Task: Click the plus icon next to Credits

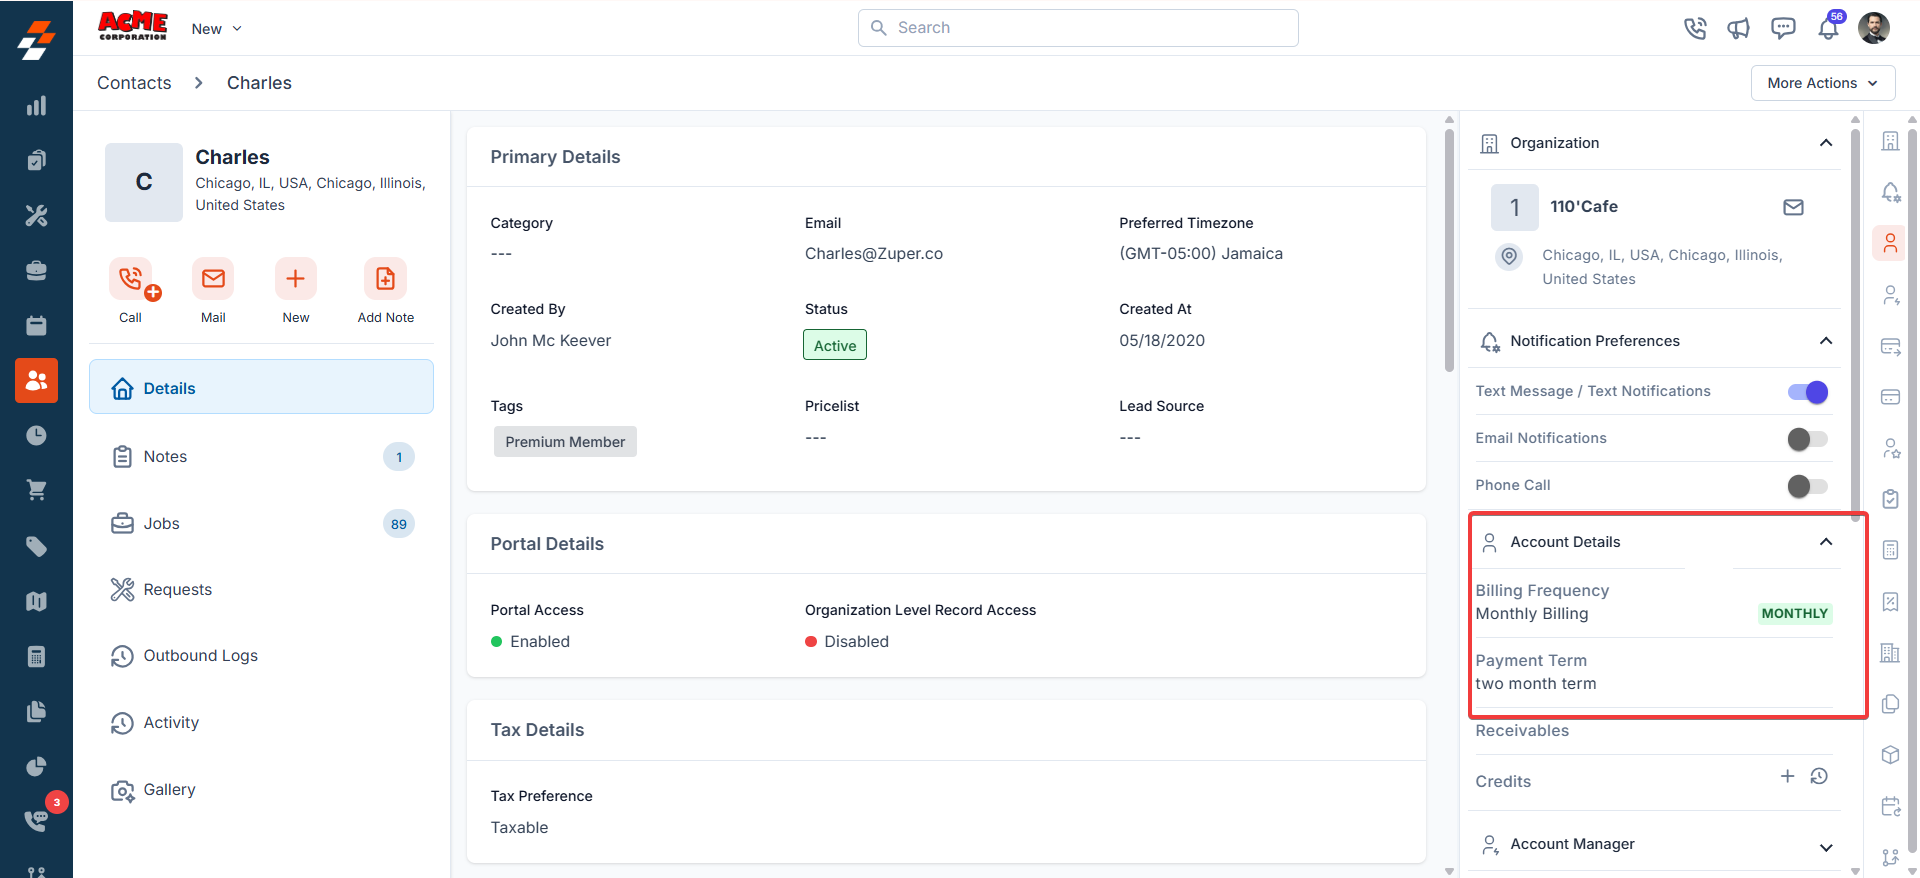Action: tap(1787, 776)
